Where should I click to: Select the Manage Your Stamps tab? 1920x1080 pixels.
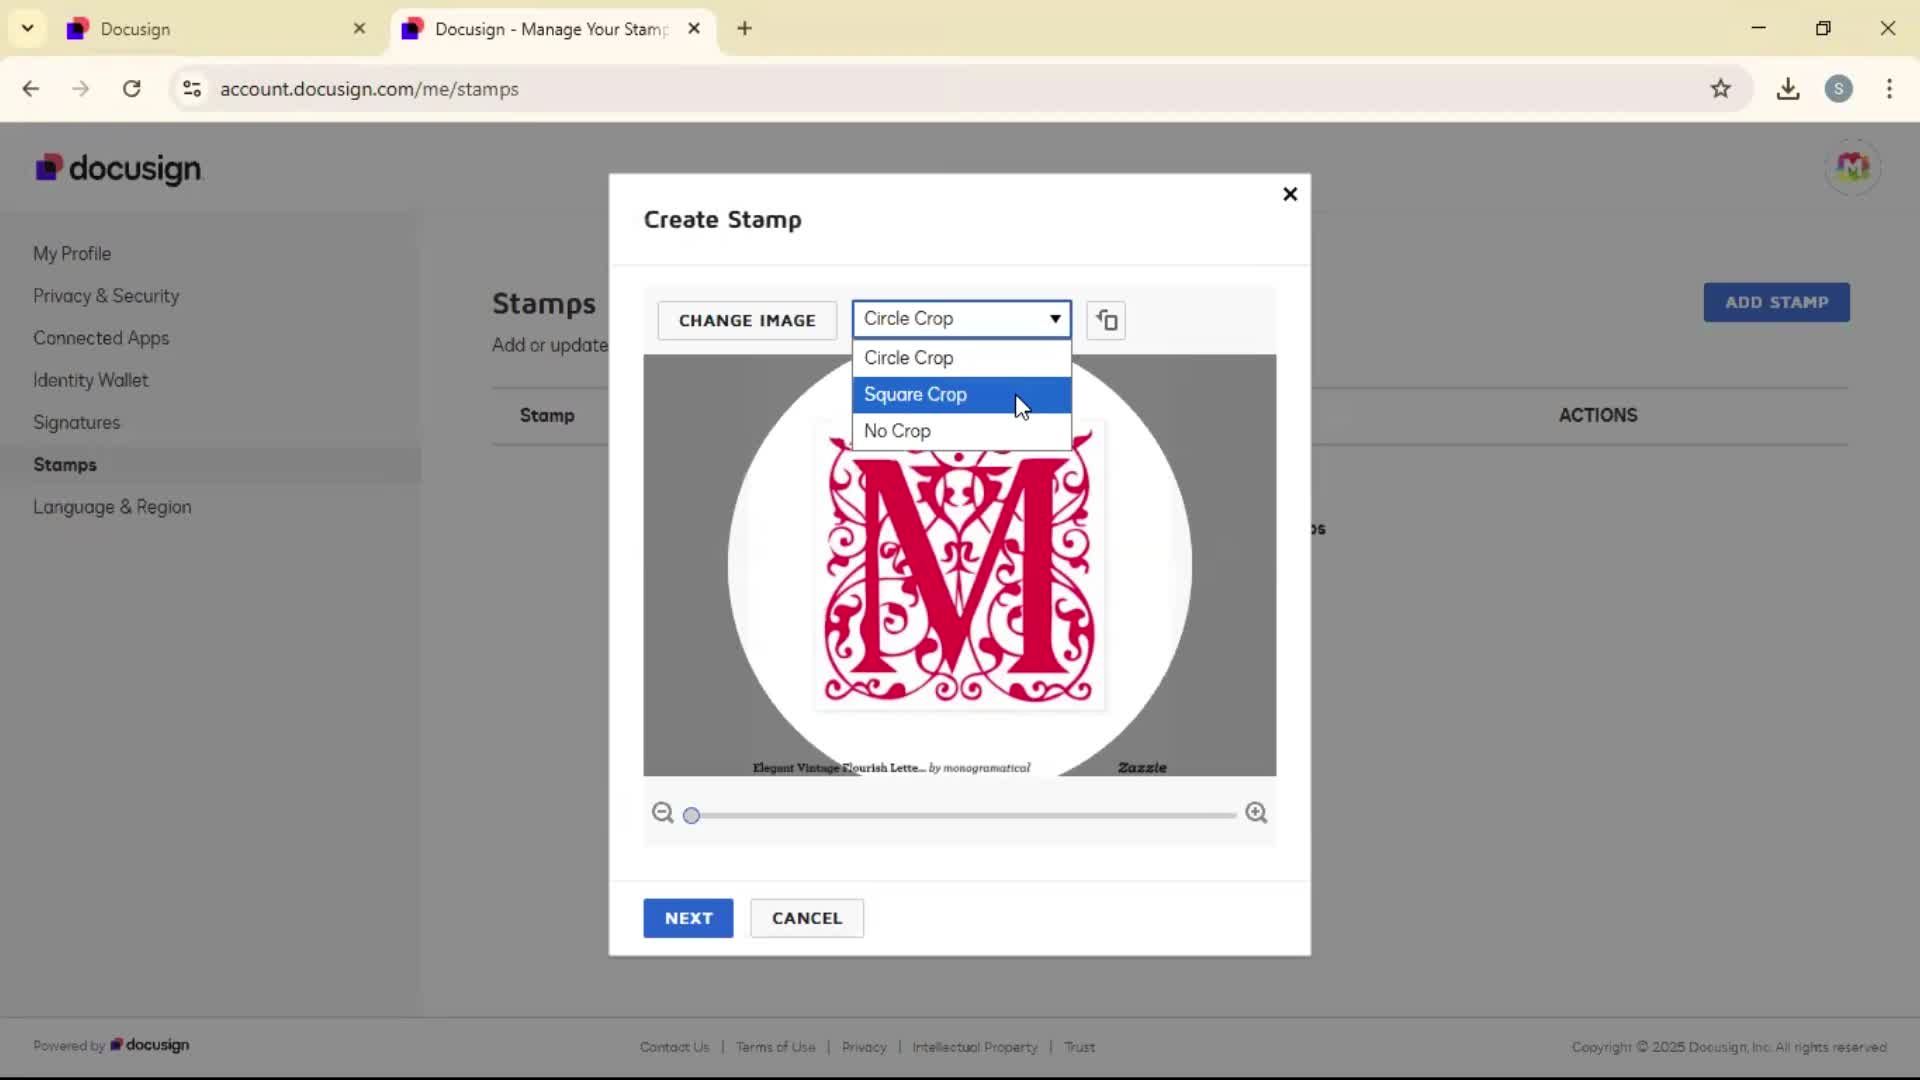click(553, 29)
